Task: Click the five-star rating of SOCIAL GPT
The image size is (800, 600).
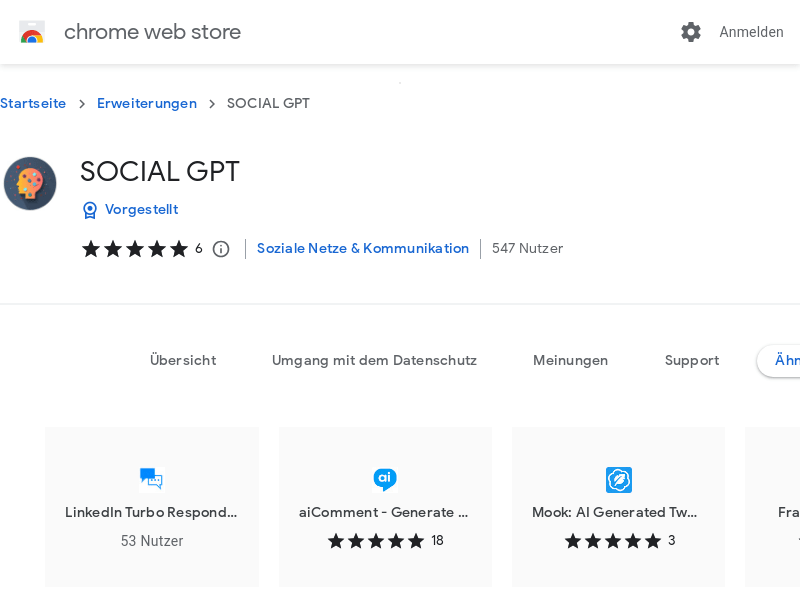Action: coord(135,249)
